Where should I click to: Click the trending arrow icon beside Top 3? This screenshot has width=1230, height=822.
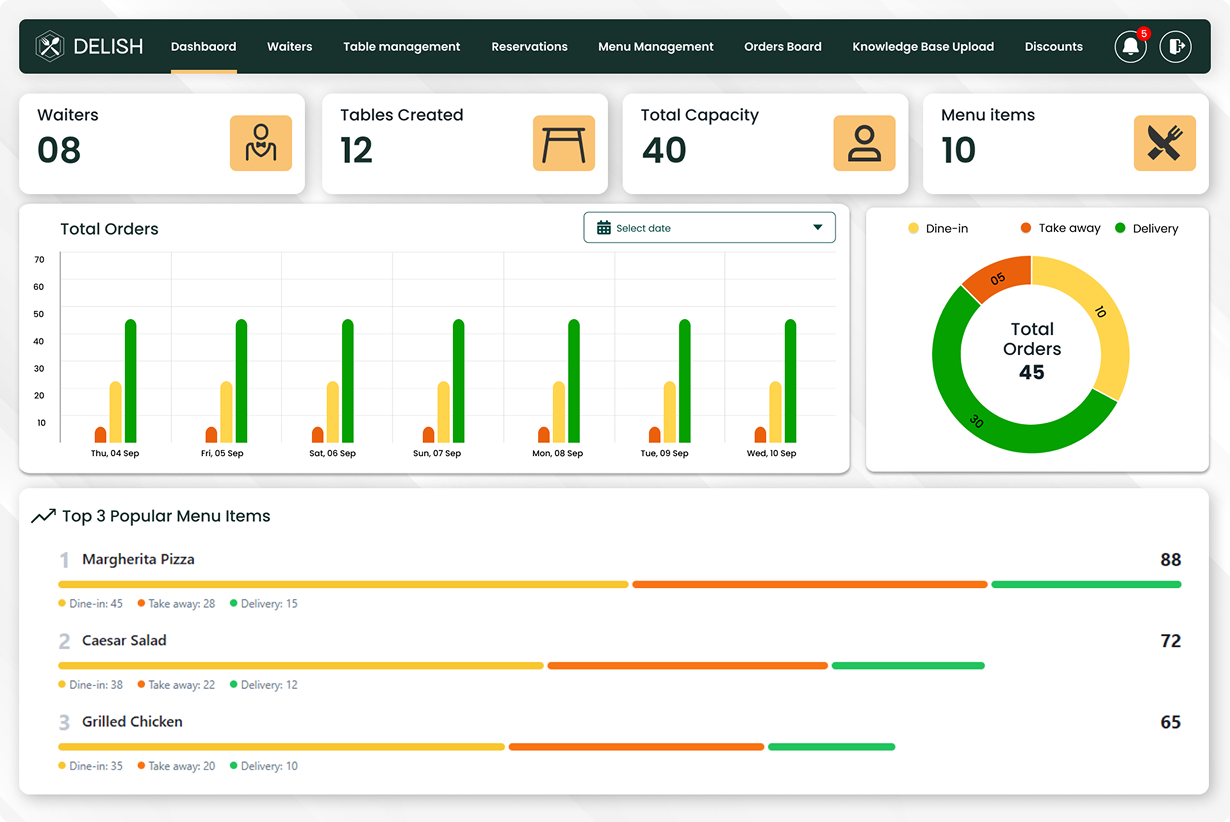[43, 517]
